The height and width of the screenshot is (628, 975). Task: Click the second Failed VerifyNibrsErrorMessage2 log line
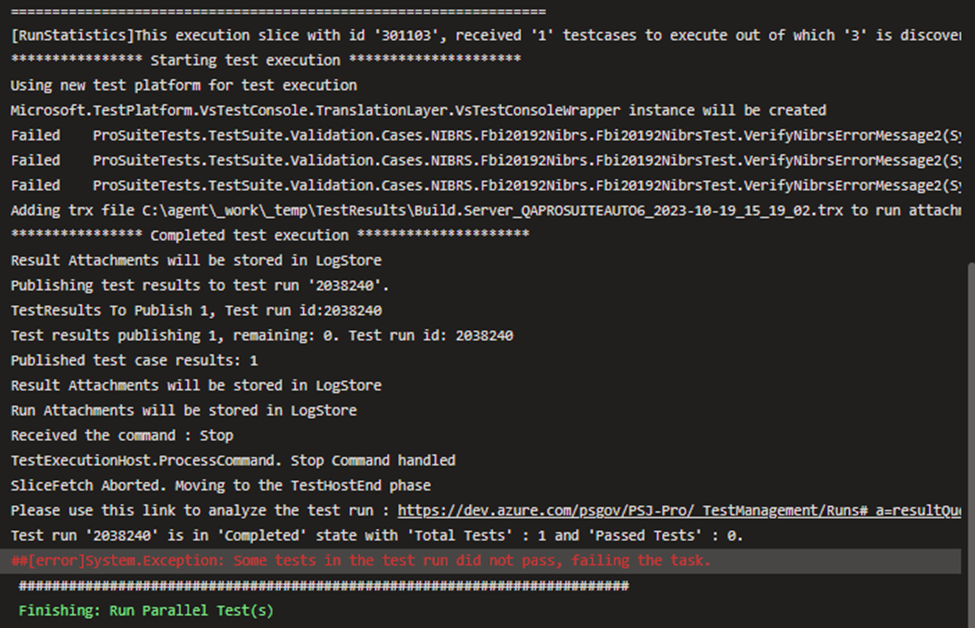point(486,160)
